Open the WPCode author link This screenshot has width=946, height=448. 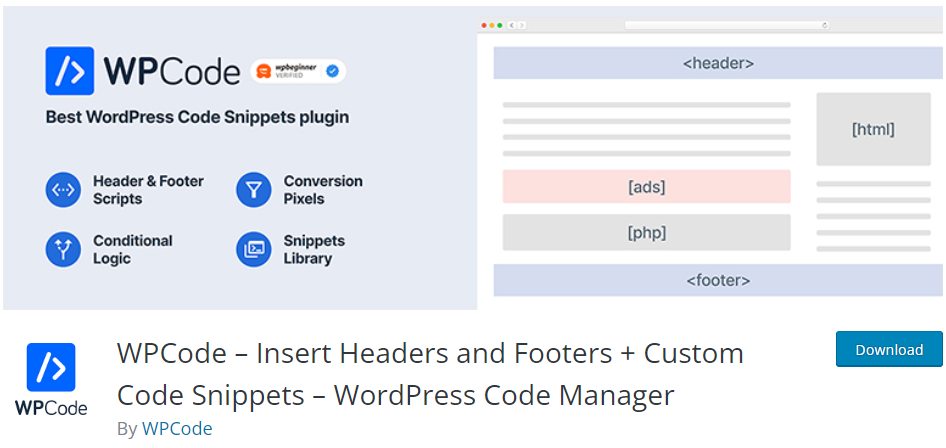coord(177,429)
